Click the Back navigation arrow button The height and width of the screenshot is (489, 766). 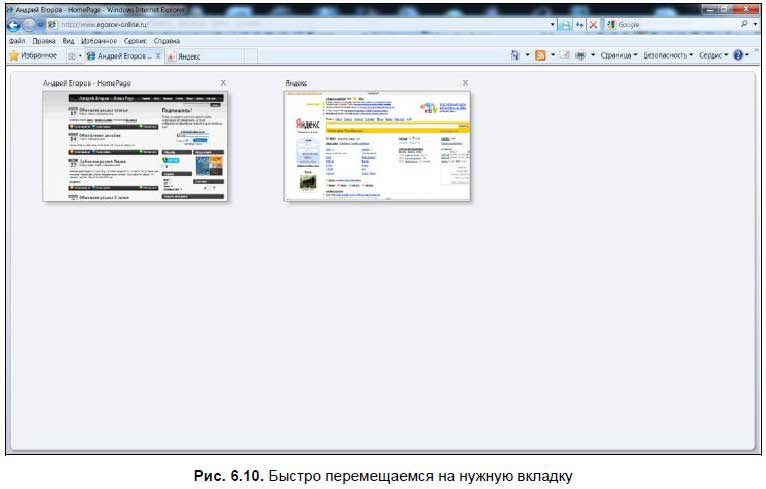point(13,24)
